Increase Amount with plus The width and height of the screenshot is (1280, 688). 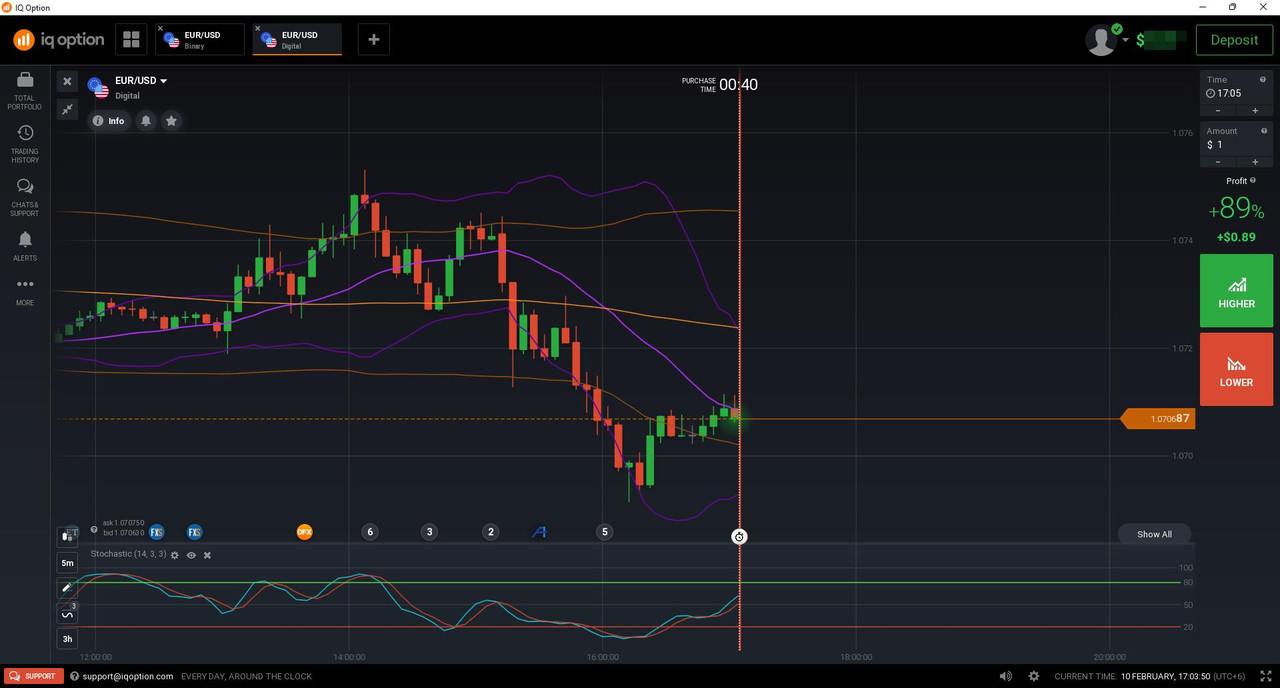click(x=1255, y=162)
